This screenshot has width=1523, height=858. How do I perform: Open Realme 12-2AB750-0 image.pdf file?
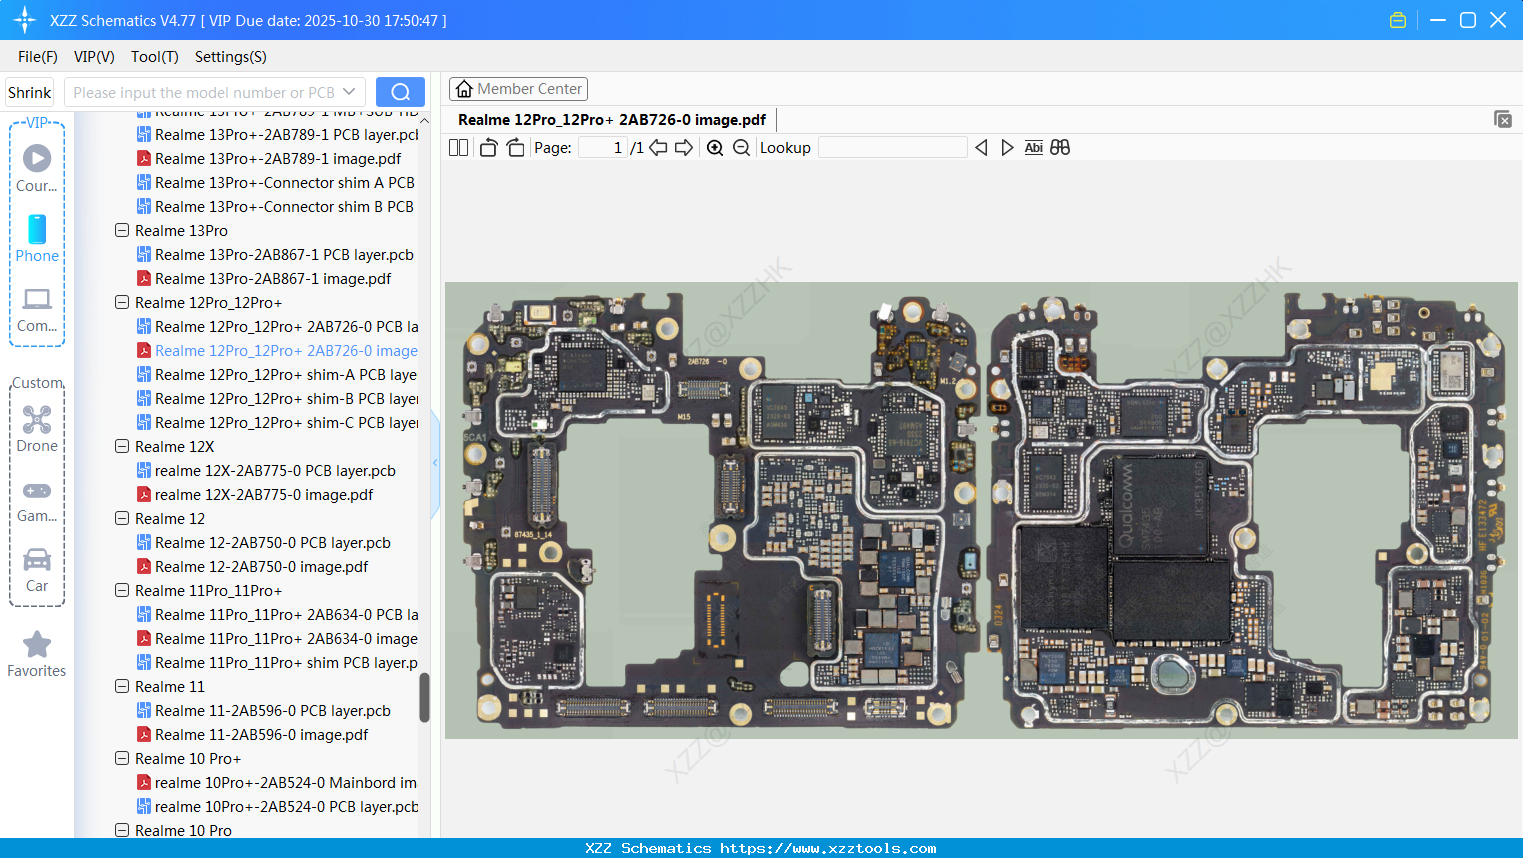point(261,567)
